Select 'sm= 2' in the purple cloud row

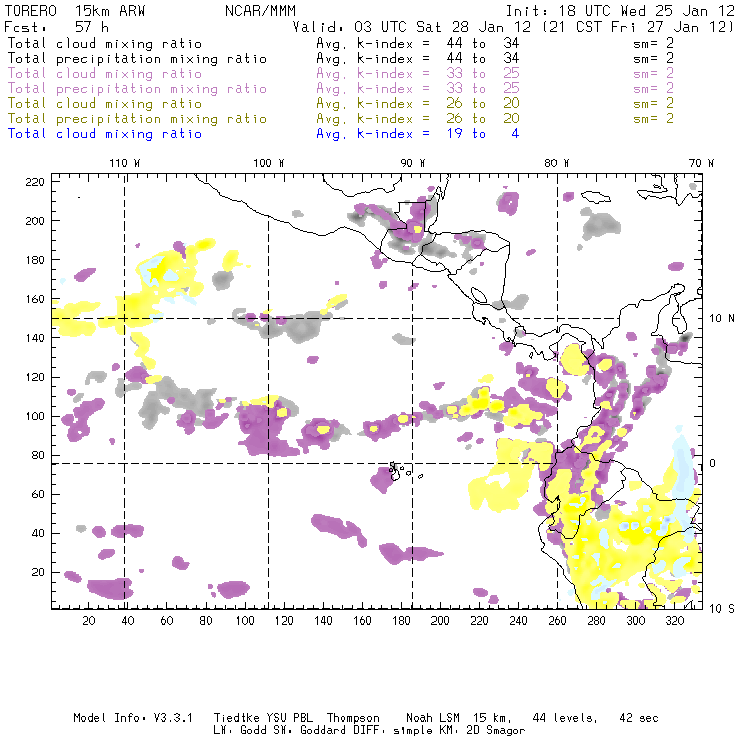pos(653,74)
